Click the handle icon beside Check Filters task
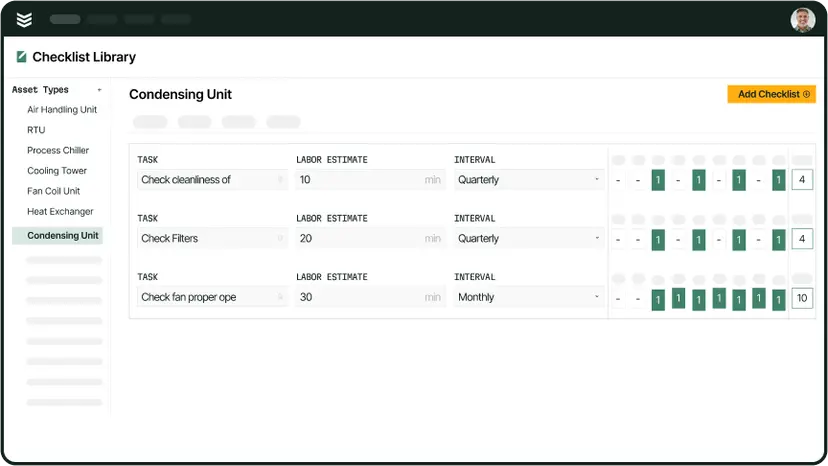The image size is (828, 466). (x=280, y=239)
